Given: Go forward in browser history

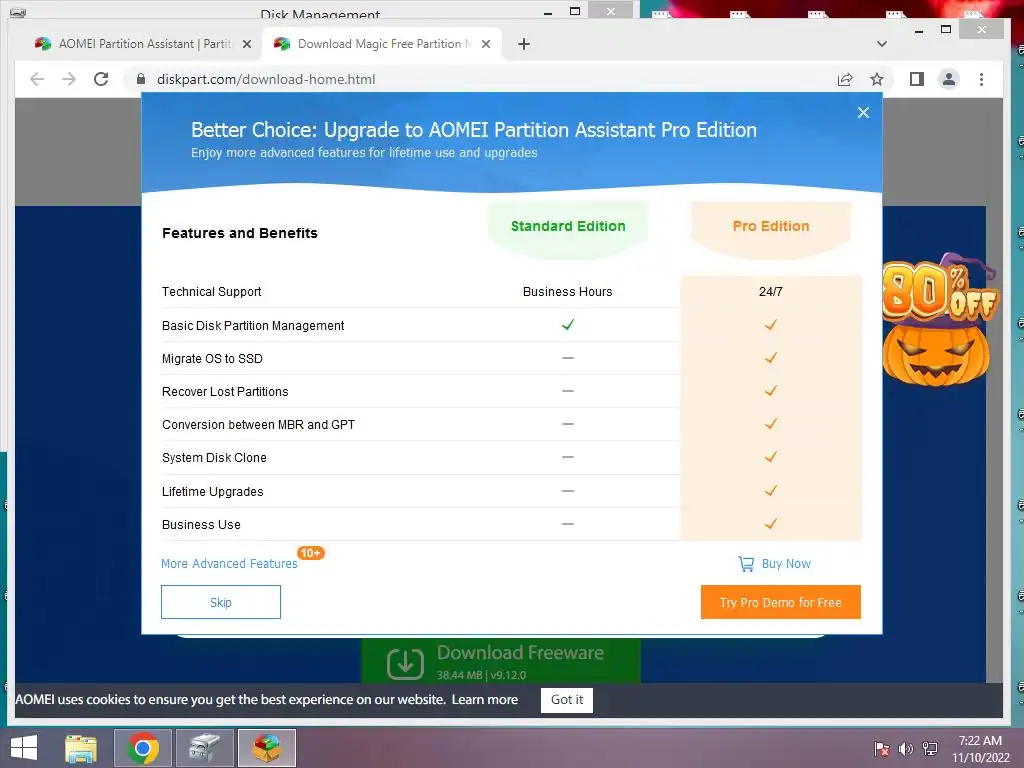Looking at the screenshot, I should (69, 79).
